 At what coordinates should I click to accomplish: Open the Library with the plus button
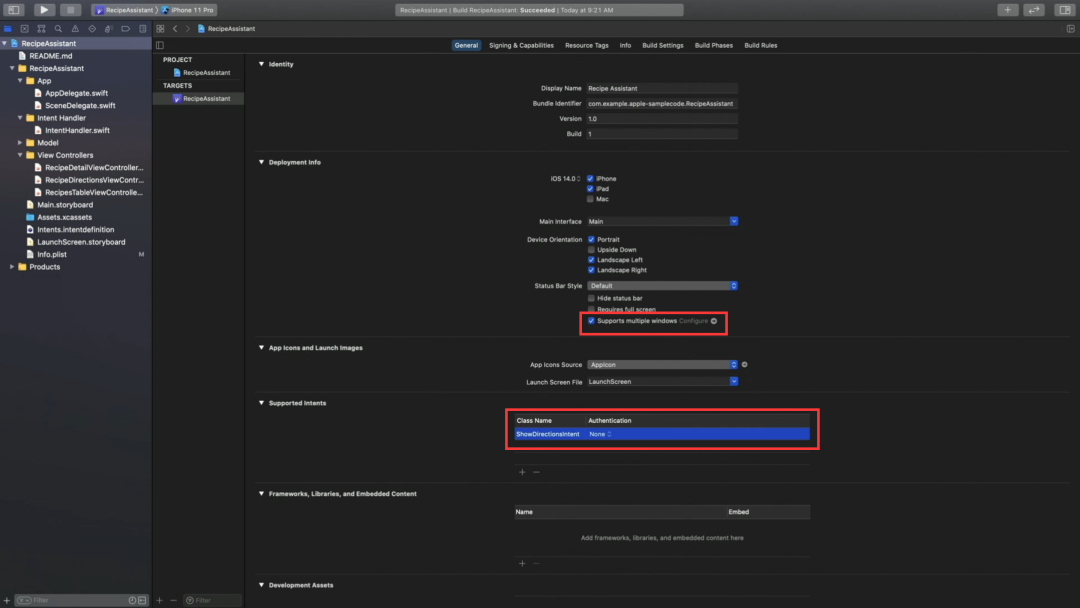(1008, 10)
